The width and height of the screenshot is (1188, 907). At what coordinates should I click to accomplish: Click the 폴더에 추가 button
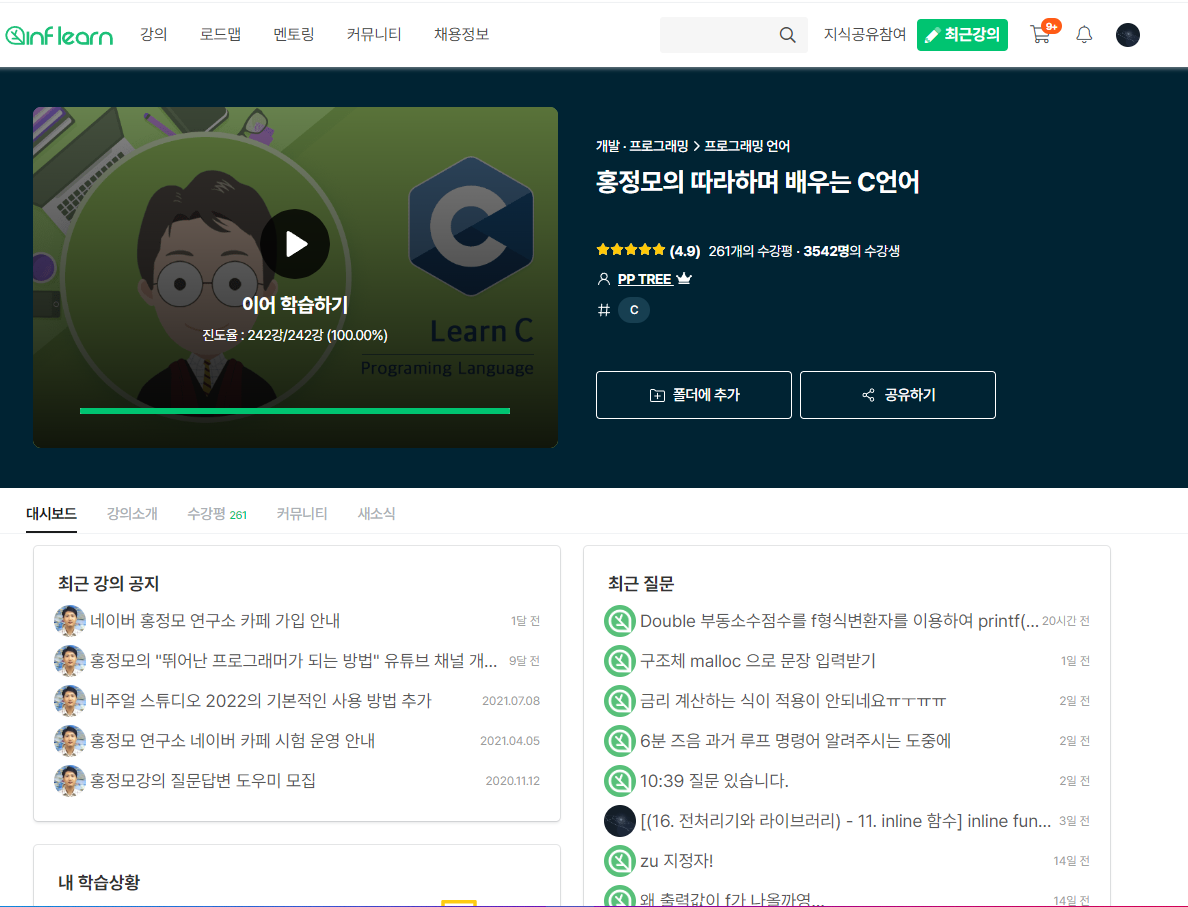694,395
